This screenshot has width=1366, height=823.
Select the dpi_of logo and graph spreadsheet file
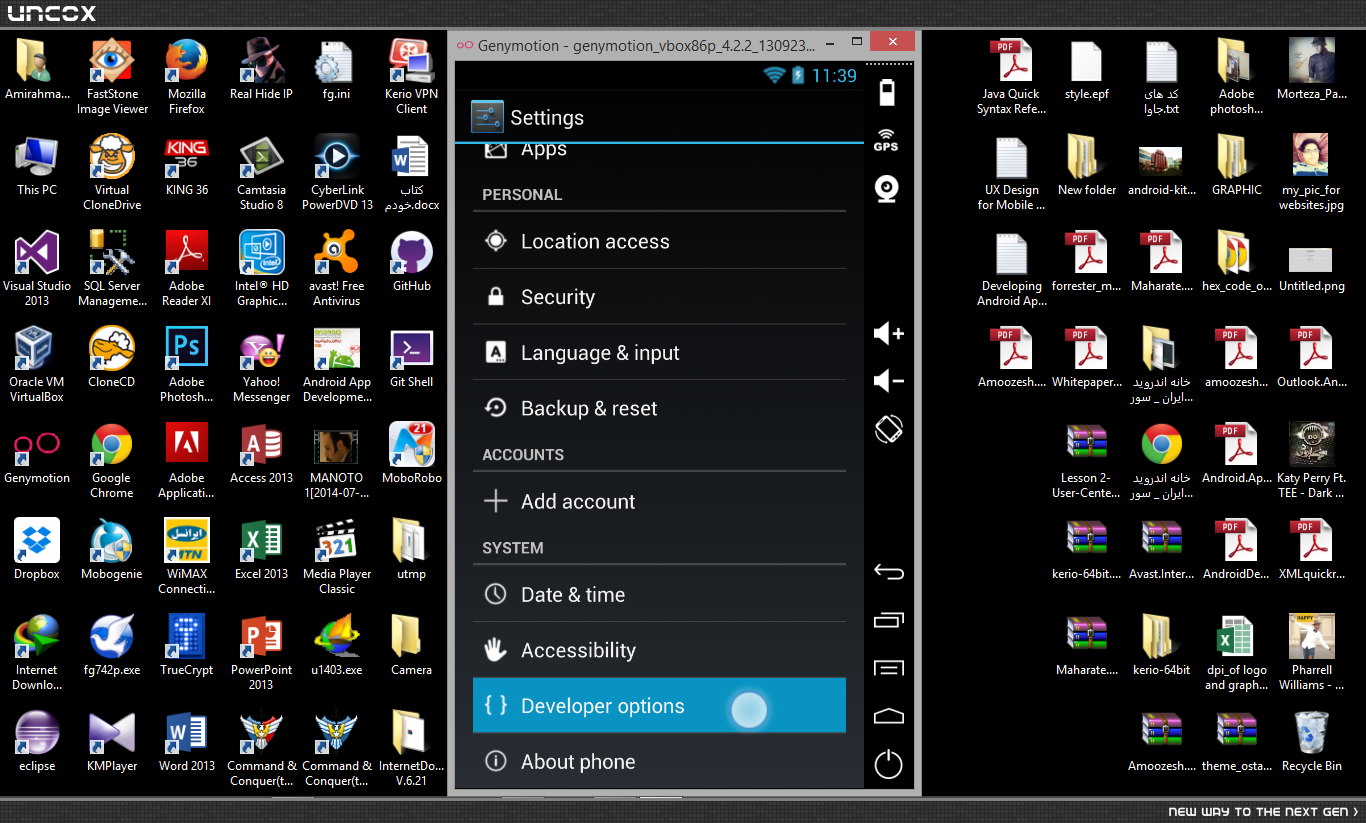click(1236, 653)
